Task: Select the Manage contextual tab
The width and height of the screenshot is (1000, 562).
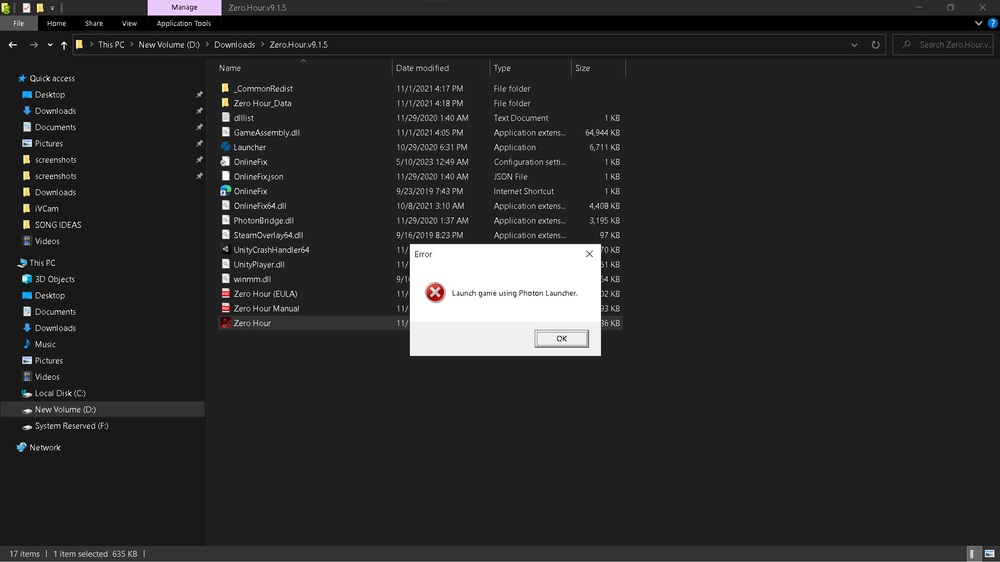Action: tap(184, 8)
